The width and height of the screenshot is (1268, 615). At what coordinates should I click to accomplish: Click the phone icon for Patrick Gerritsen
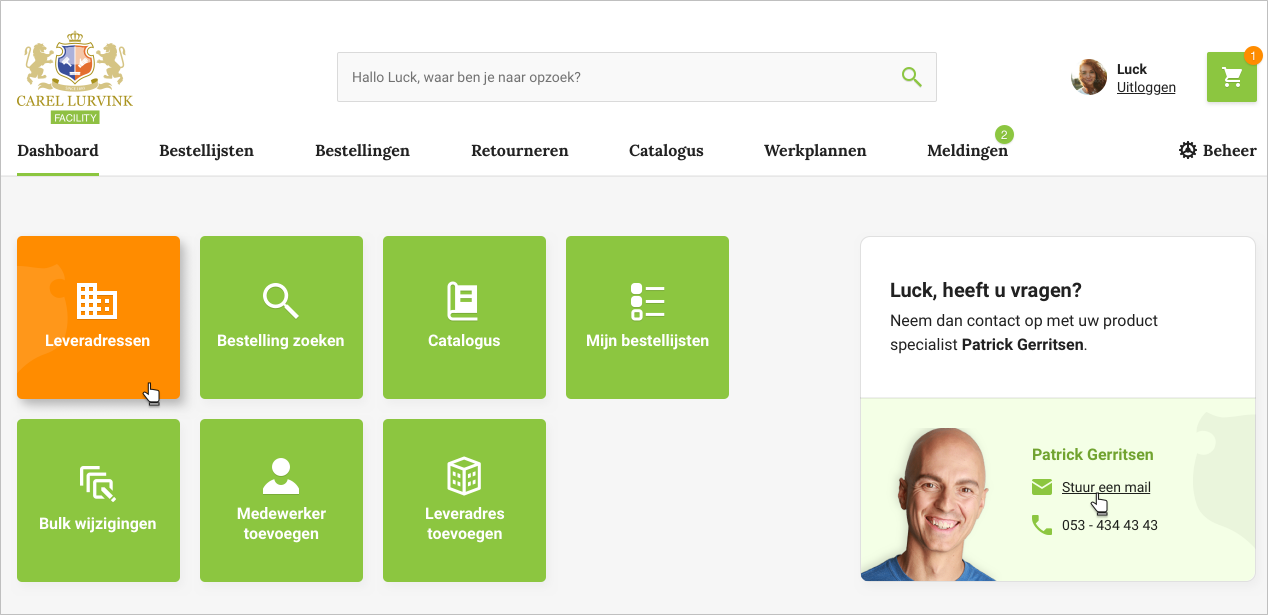pyautogui.click(x=1041, y=525)
